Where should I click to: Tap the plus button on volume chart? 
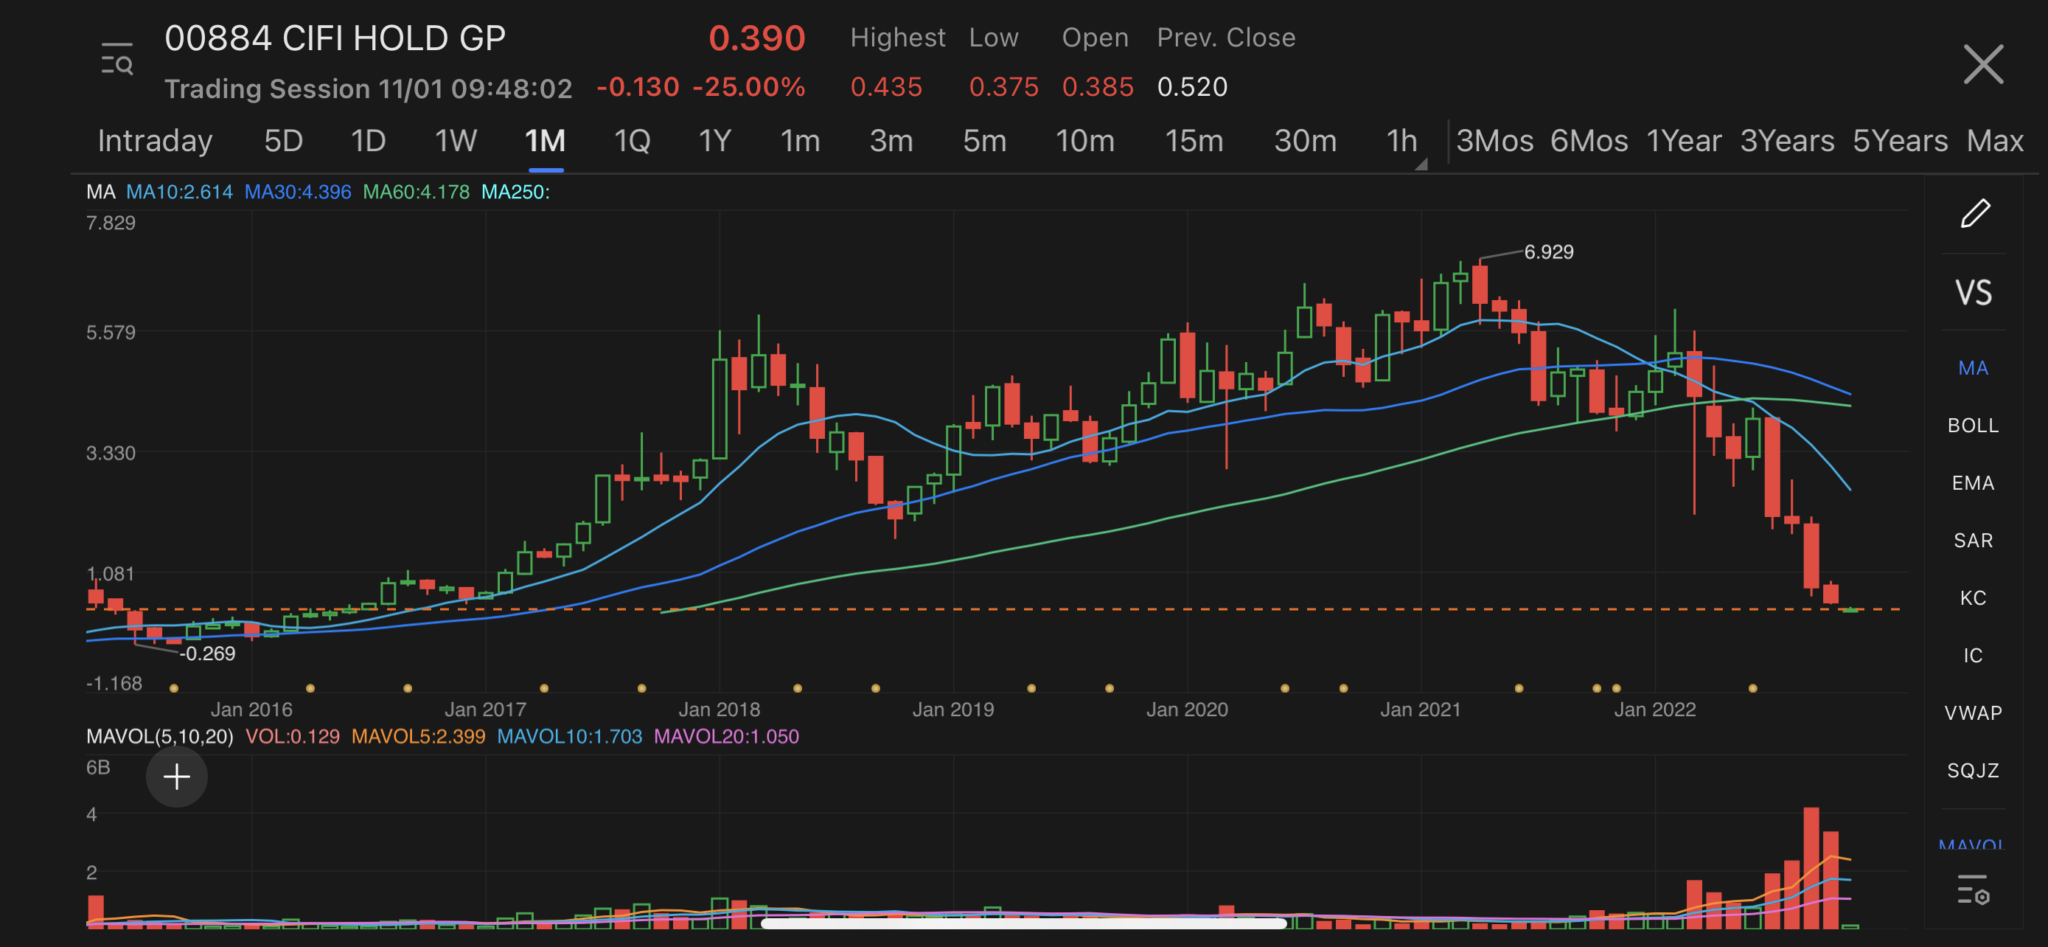[x=177, y=777]
